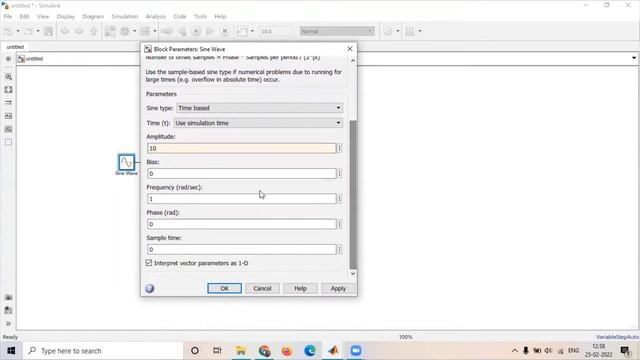Click the Open model toolbar icon
640x360 pixels.
click(x=28, y=31)
